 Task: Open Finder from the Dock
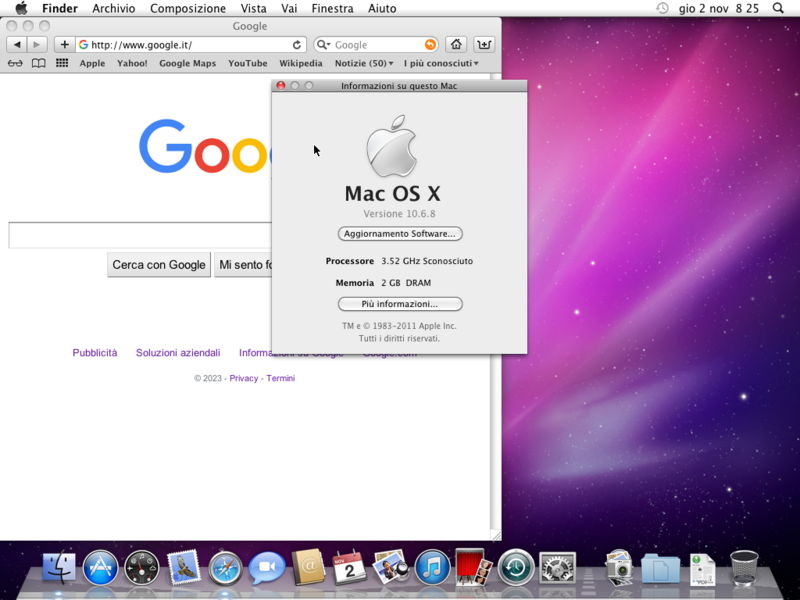pos(59,567)
